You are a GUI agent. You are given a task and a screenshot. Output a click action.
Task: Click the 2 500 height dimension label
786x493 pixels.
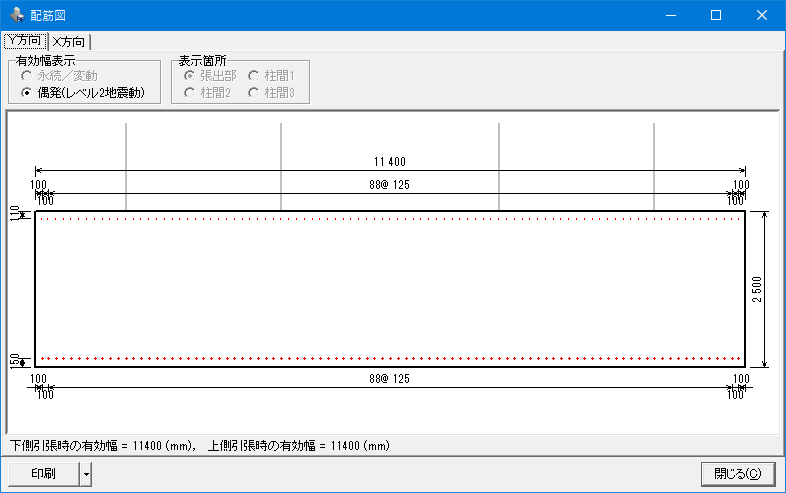coord(756,289)
